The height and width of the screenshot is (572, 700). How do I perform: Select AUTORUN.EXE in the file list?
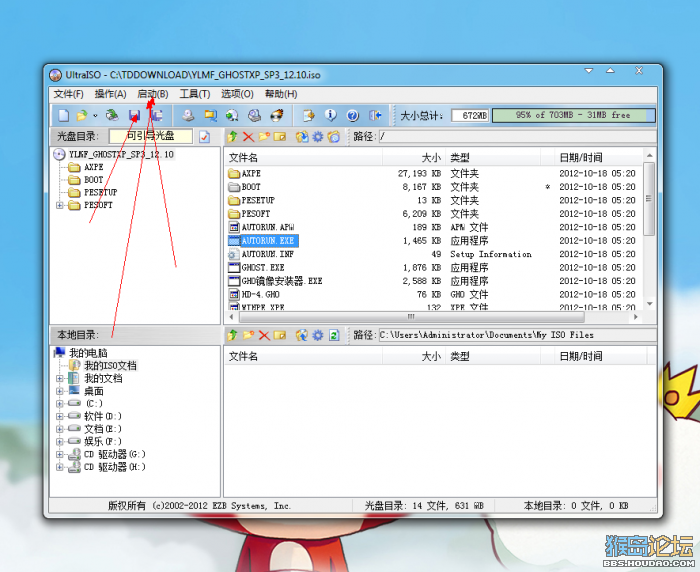[268, 241]
